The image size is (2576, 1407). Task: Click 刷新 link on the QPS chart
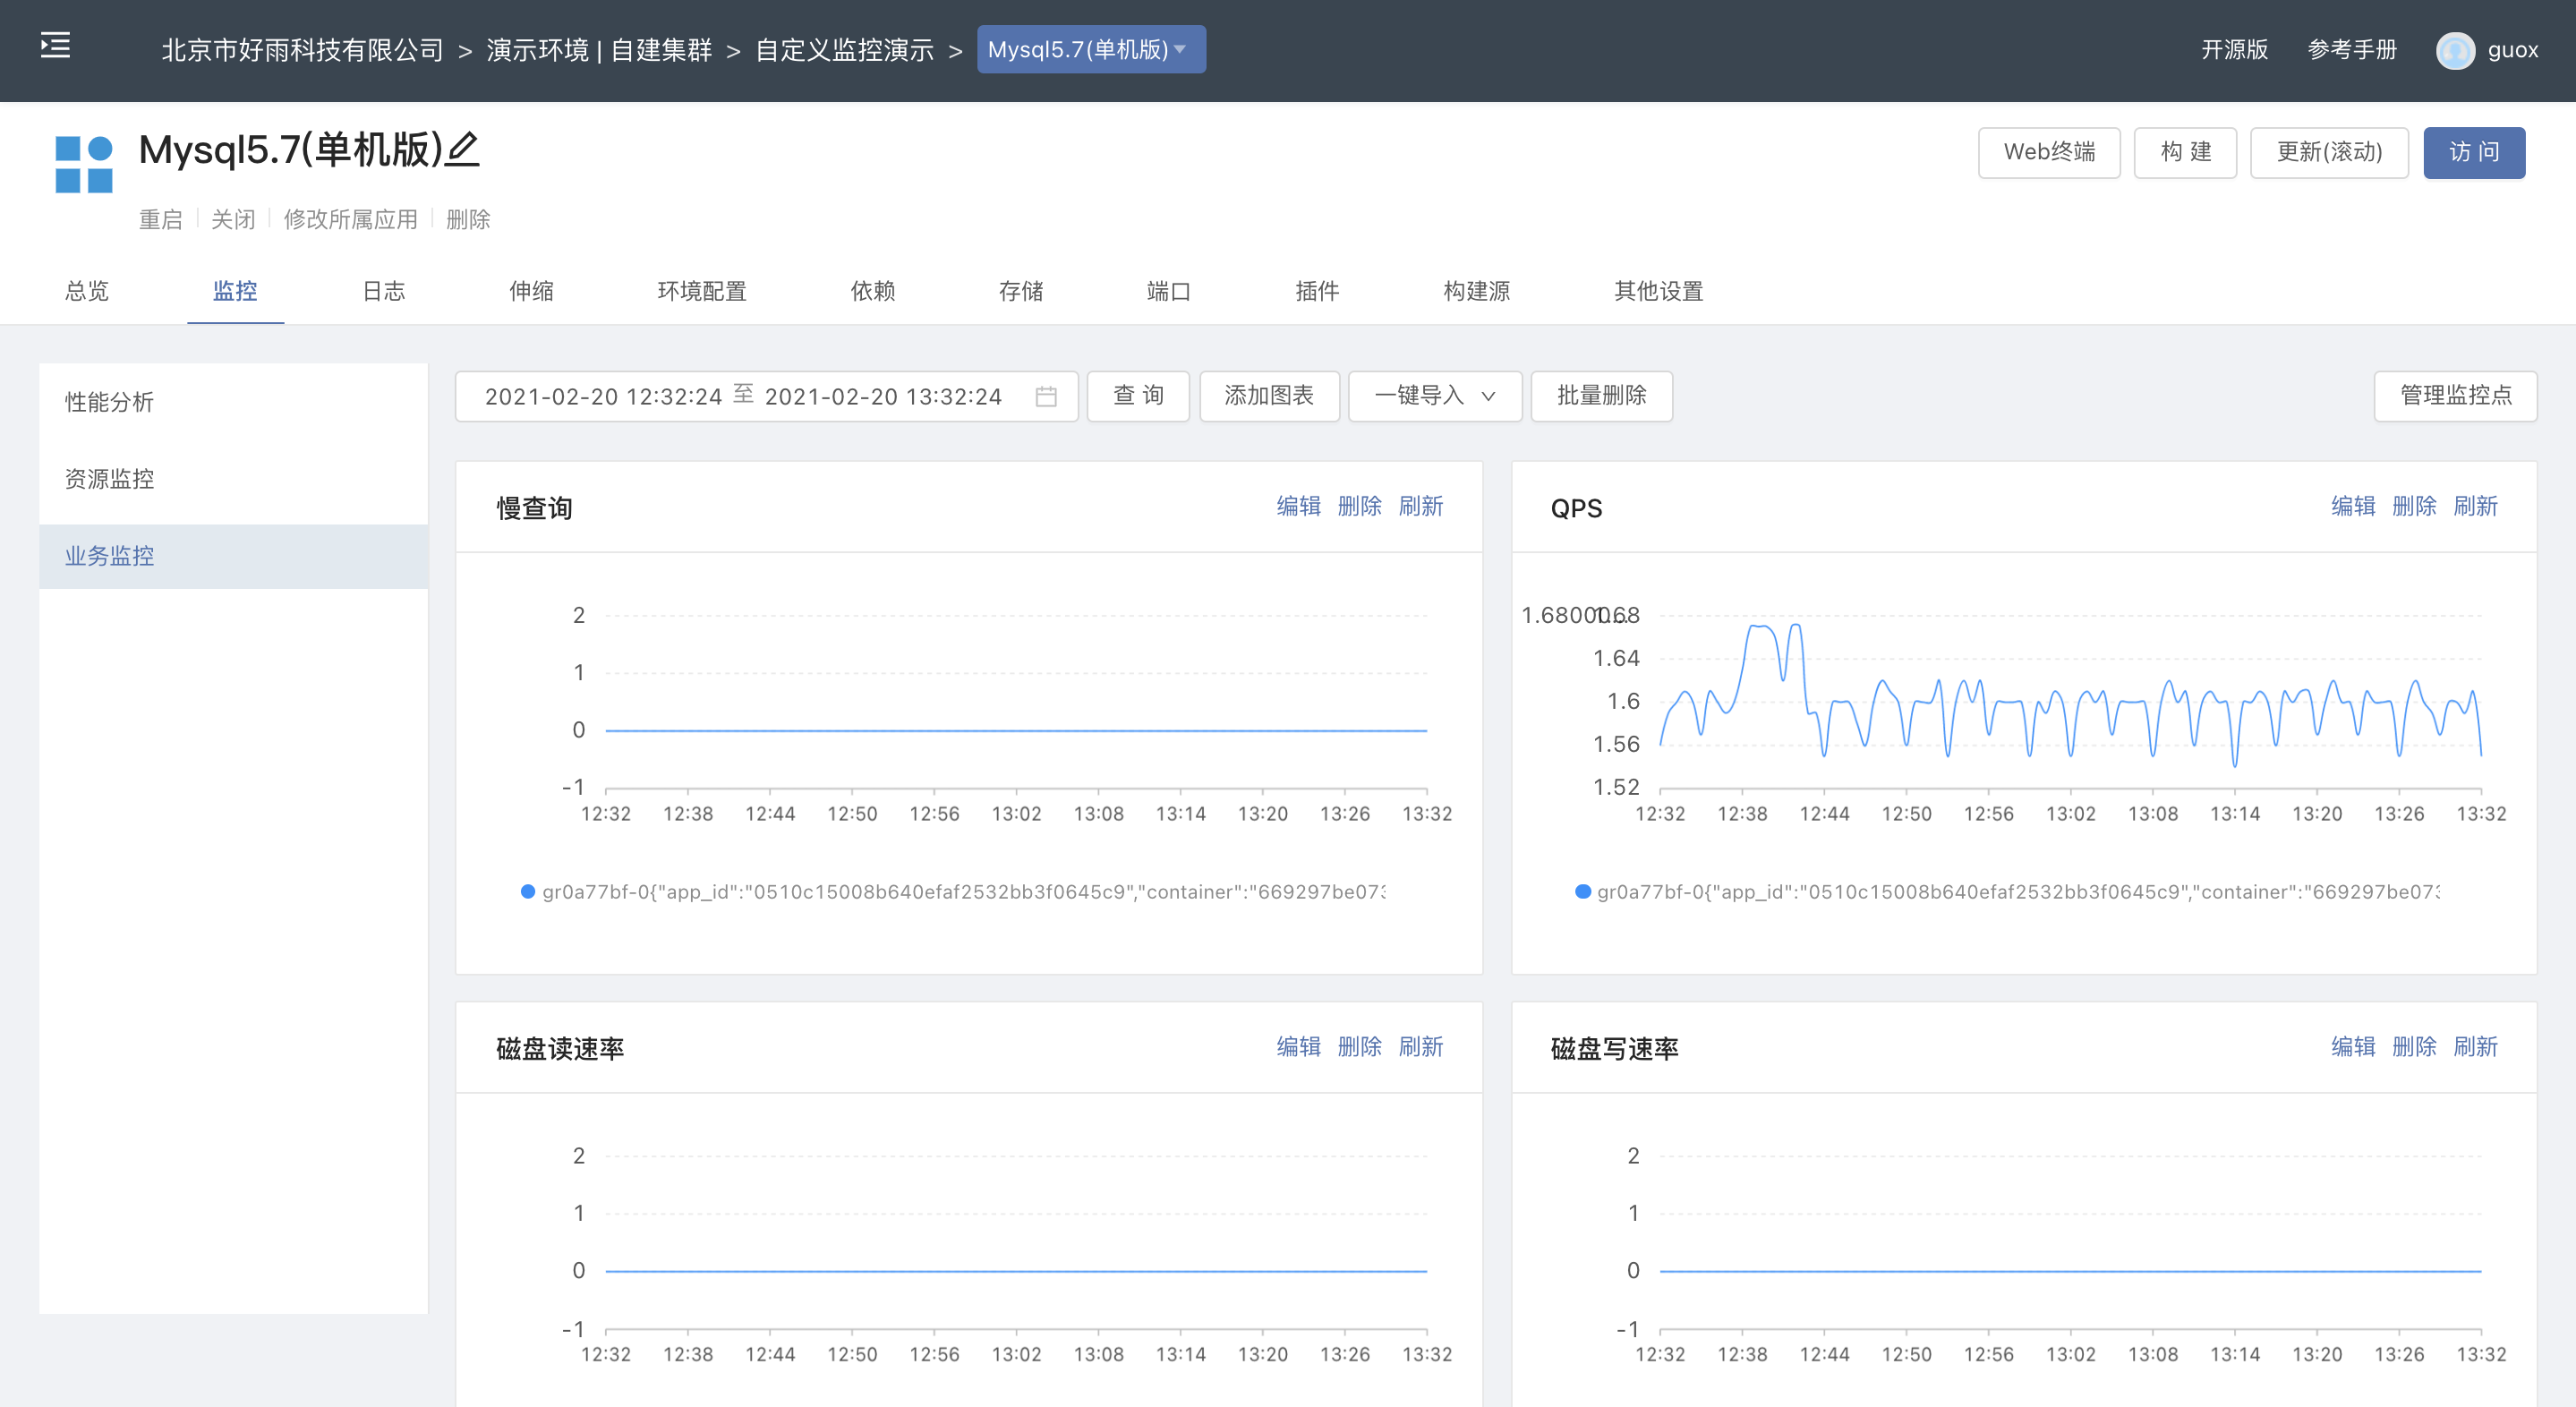(x=2475, y=506)
